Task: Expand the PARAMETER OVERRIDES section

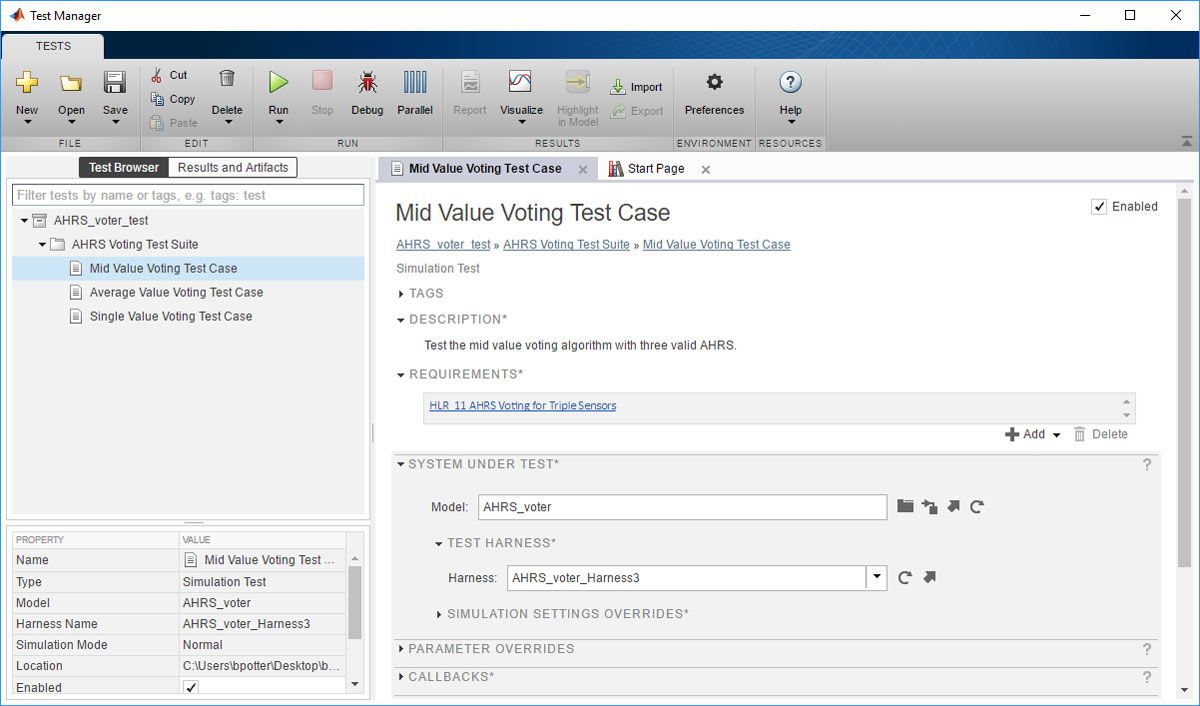Action: [404, 649]
